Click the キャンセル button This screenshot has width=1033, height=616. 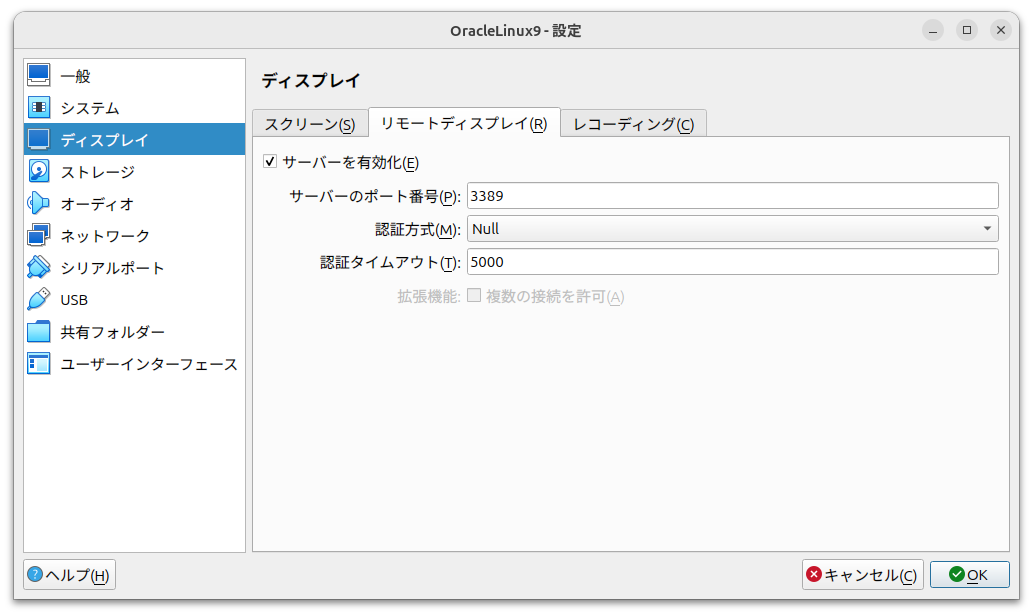[862, 574]
